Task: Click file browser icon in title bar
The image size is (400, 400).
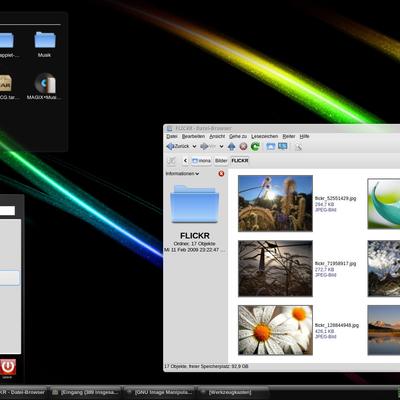Action: click(169, 128)
